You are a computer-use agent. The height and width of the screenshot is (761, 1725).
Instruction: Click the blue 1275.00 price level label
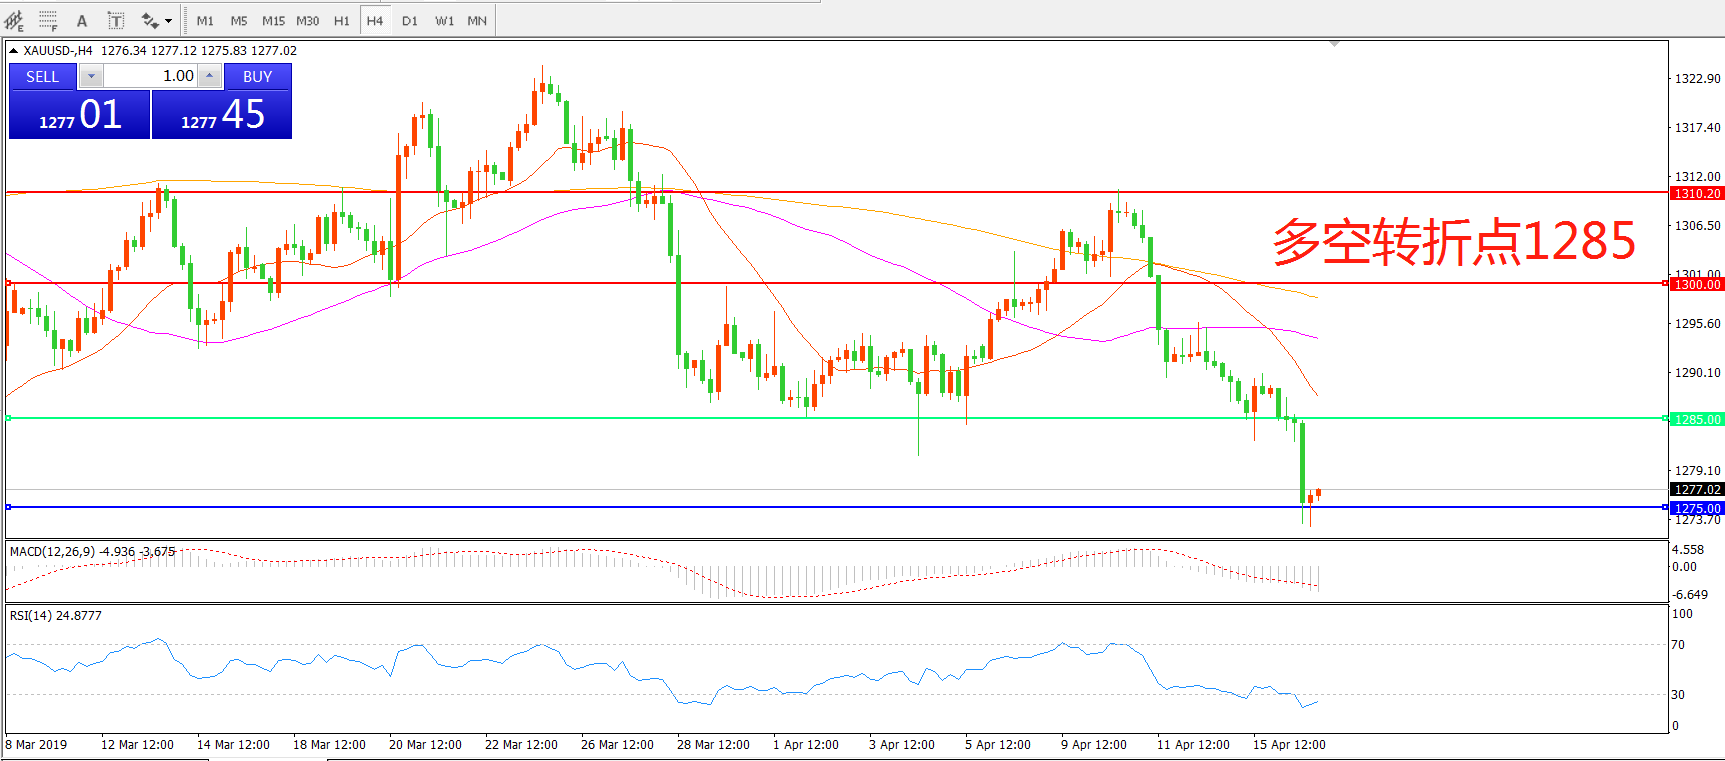[x=1697, y=508]
